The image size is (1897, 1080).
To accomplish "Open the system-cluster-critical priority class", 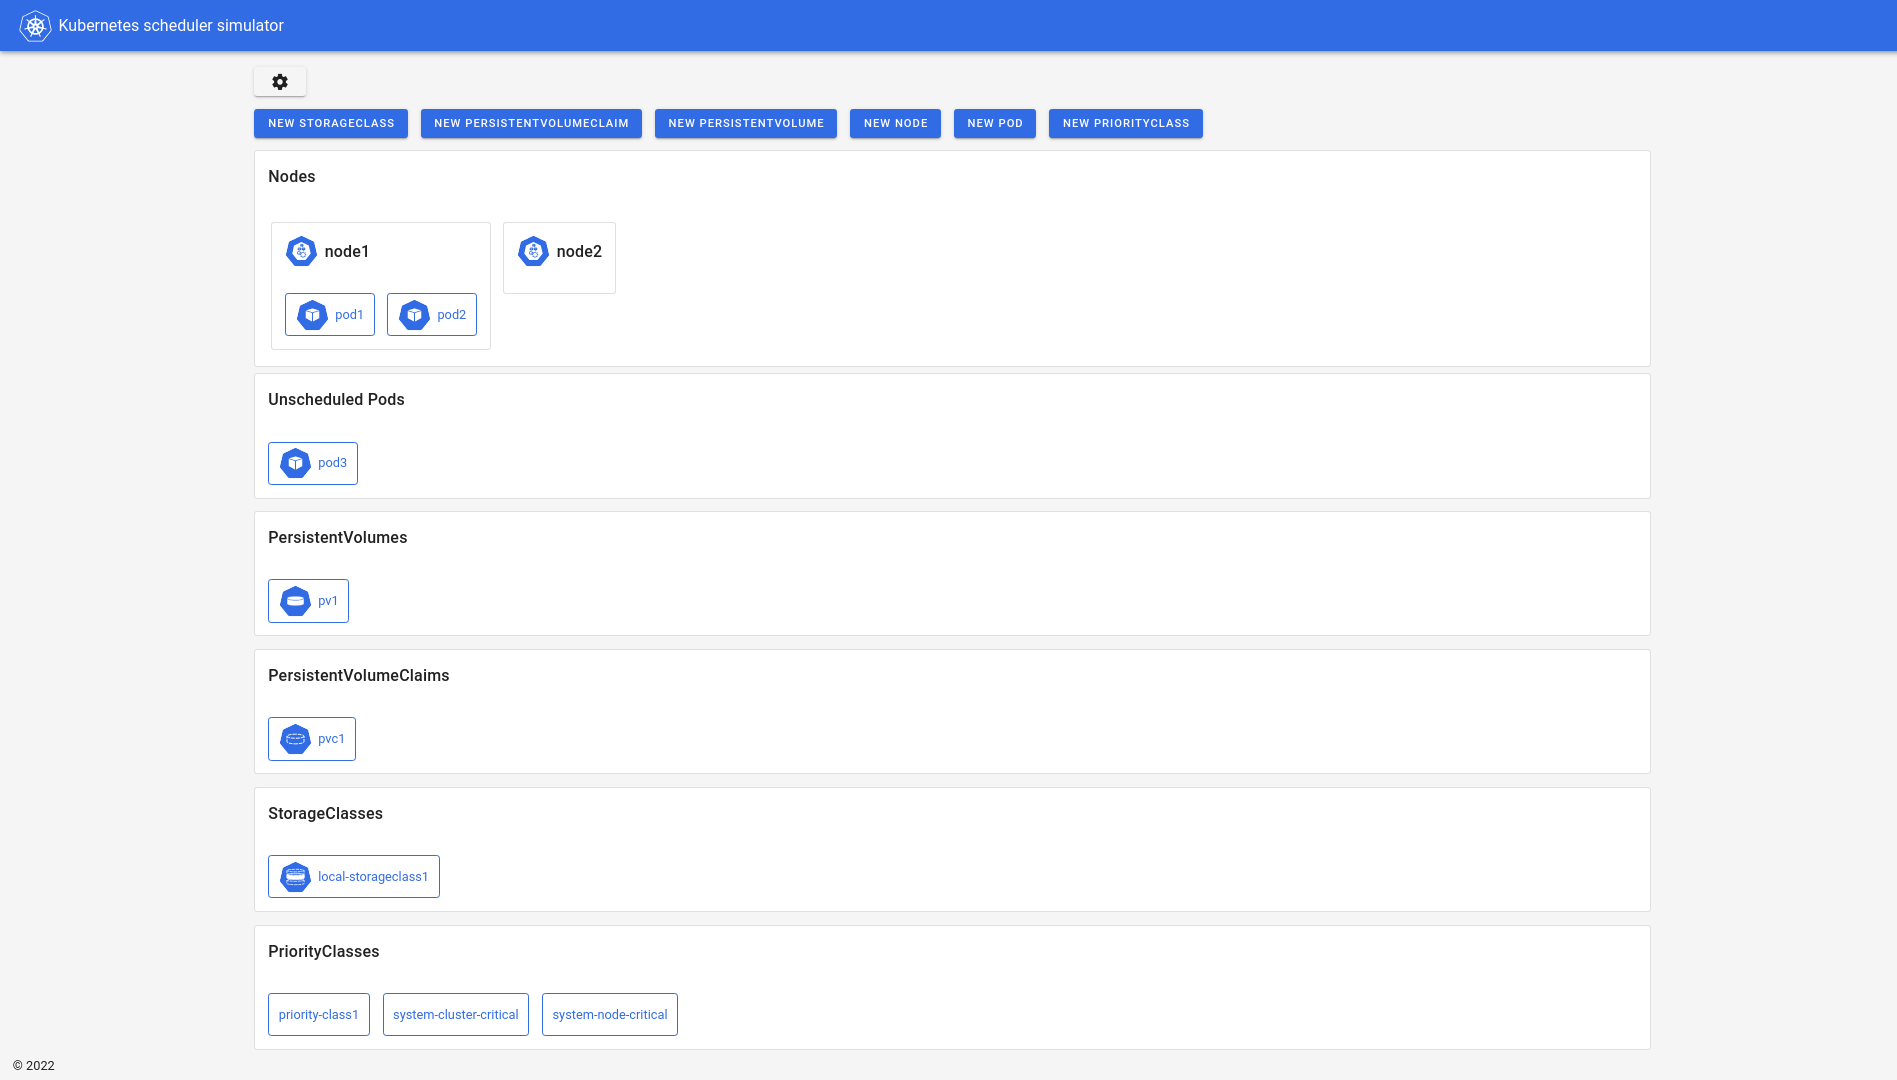I will click(x=456, y=1014).
